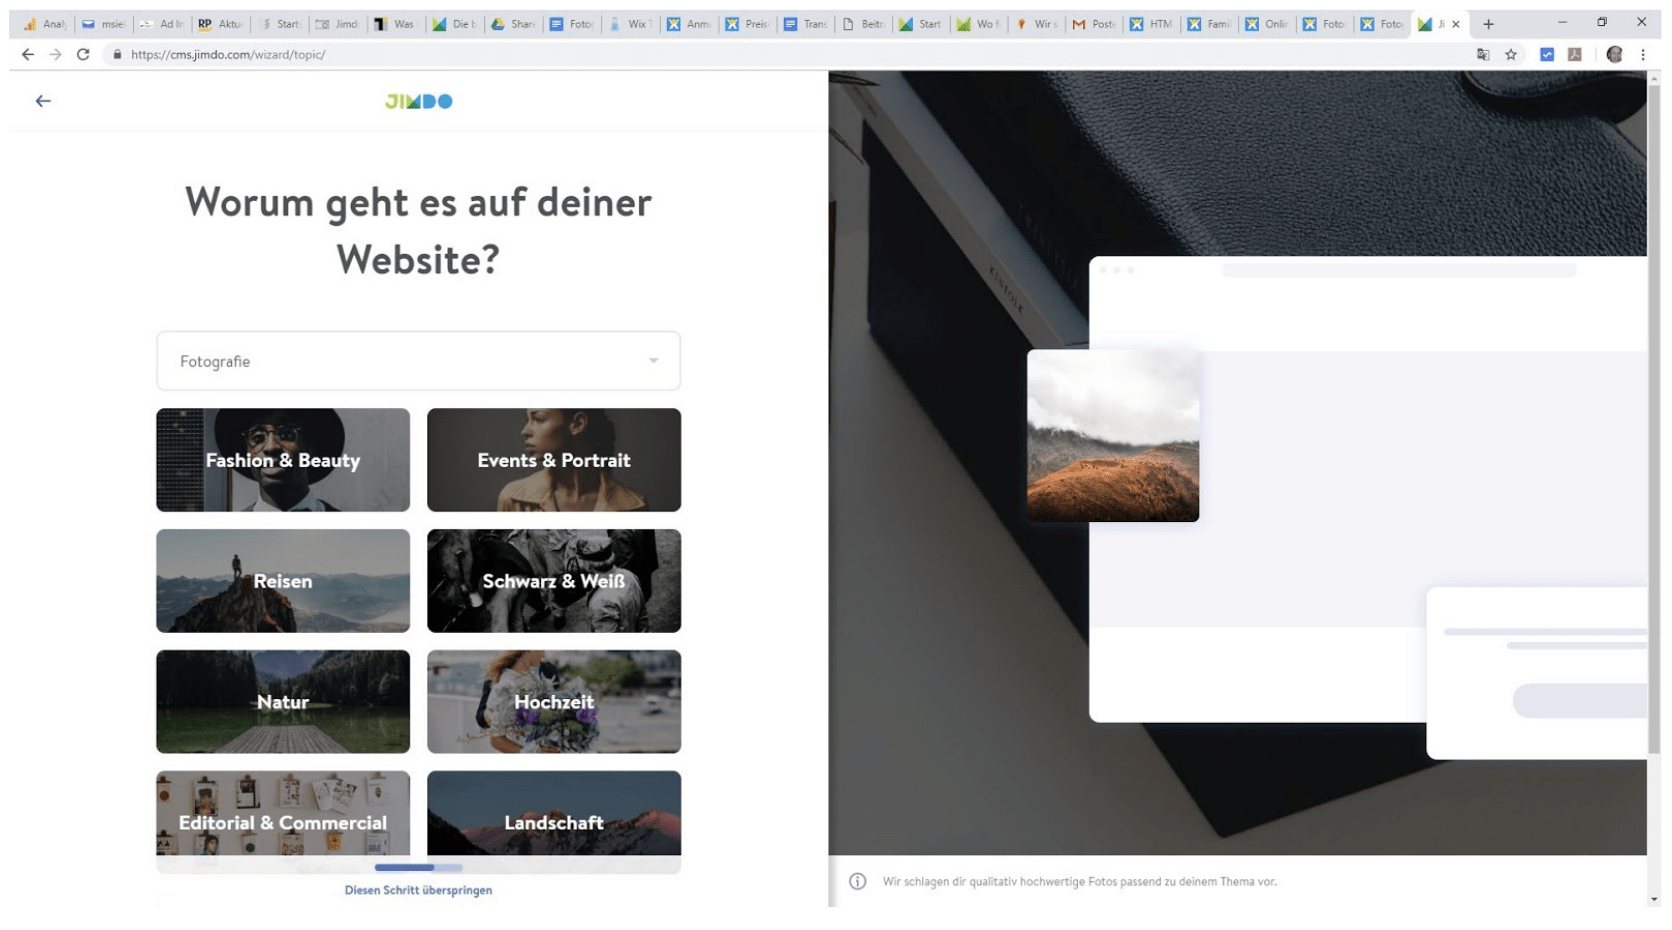This screenshot has height=930, width=1672.
Task: Click the info icon below preview
Action: tap(858, 881)
